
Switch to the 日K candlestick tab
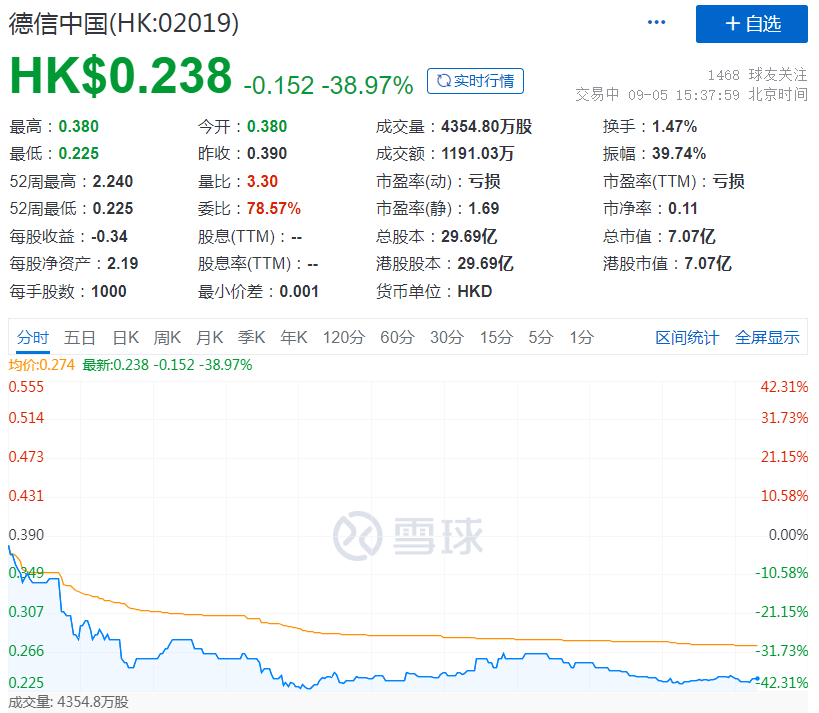124,338
